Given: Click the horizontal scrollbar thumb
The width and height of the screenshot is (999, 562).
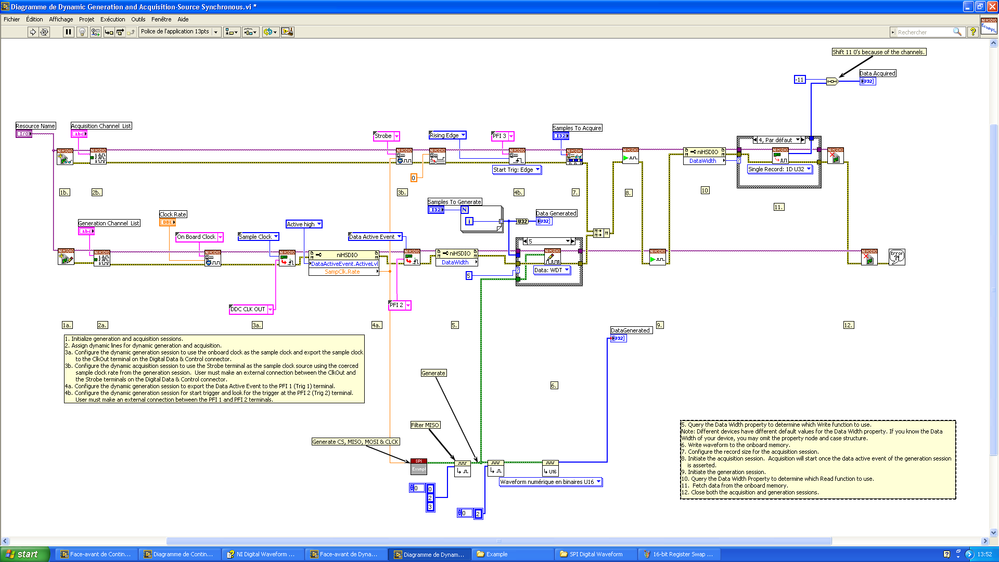Looking at the screenshot, I should [499, 541].
